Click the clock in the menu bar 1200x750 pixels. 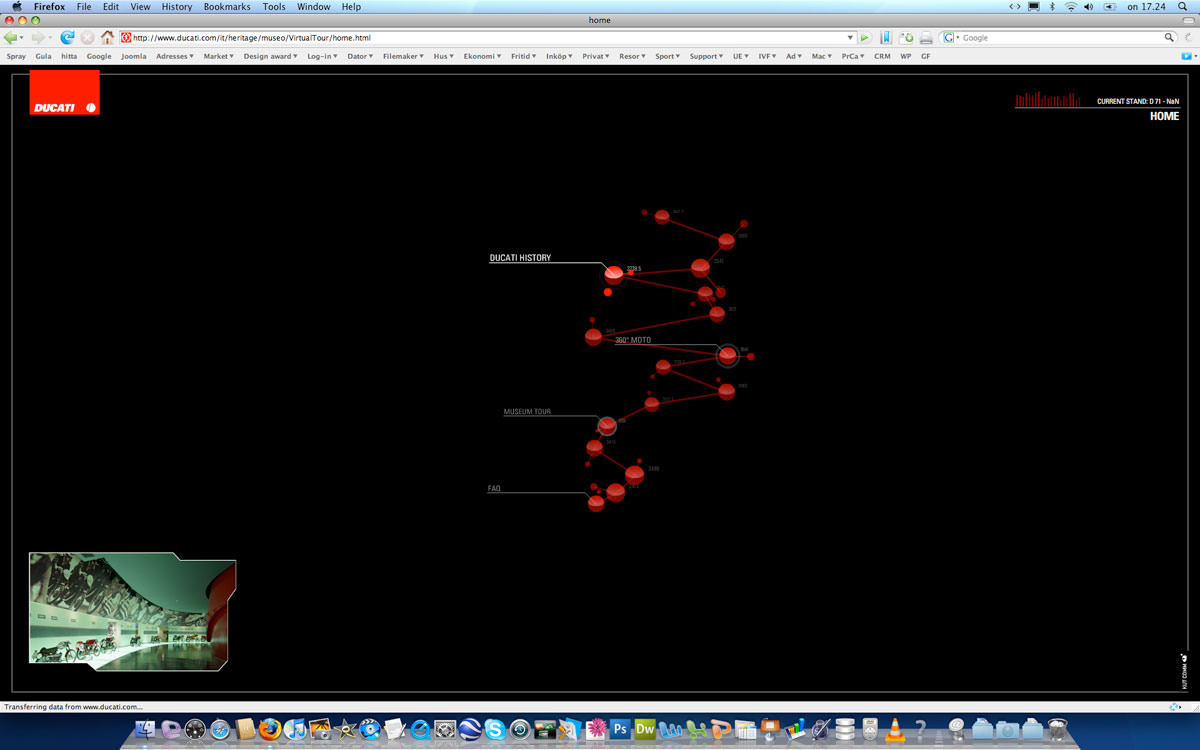tap(1146, 7)
